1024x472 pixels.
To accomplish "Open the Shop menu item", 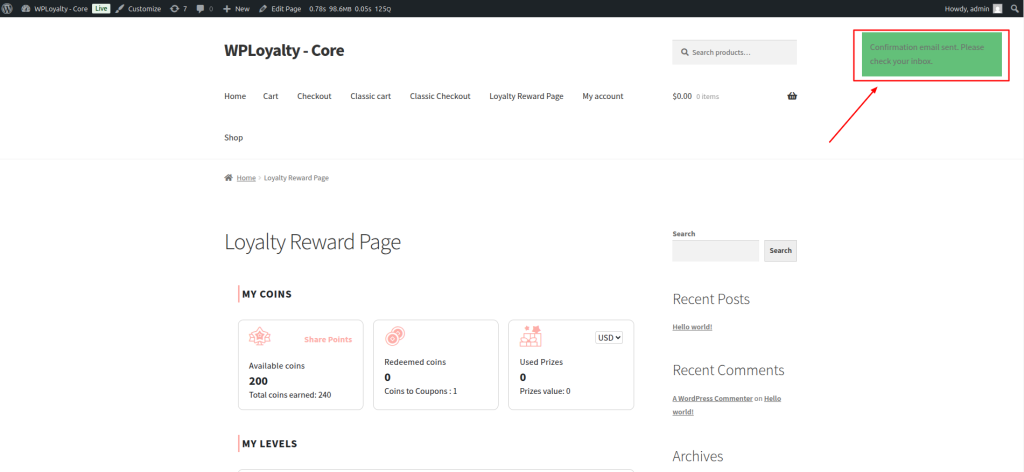I will [x=233, y=137].
